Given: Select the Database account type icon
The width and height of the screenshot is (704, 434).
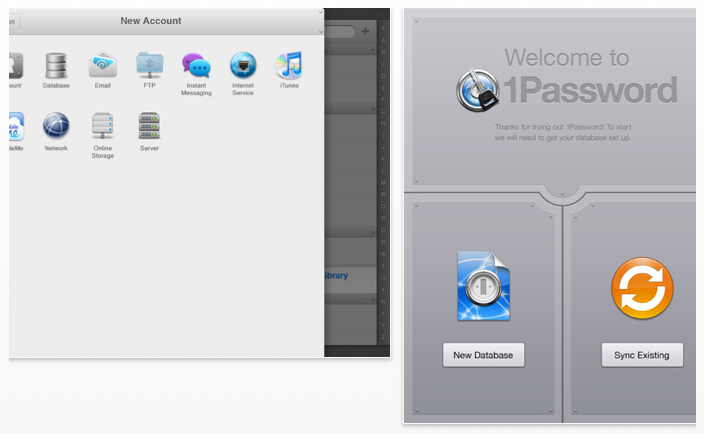Looking at the screenshot, I should point(56,66).
